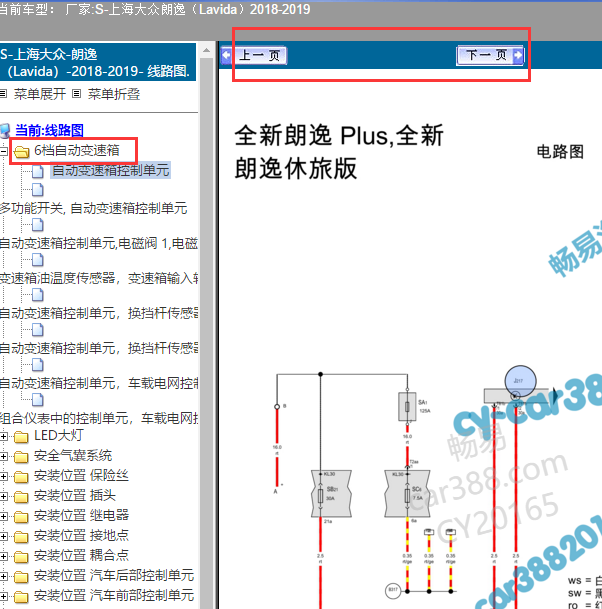Click the SA1 fuse symbol in diagram
Viewport: 602px width, 609px height.
(x=407, y=407)
